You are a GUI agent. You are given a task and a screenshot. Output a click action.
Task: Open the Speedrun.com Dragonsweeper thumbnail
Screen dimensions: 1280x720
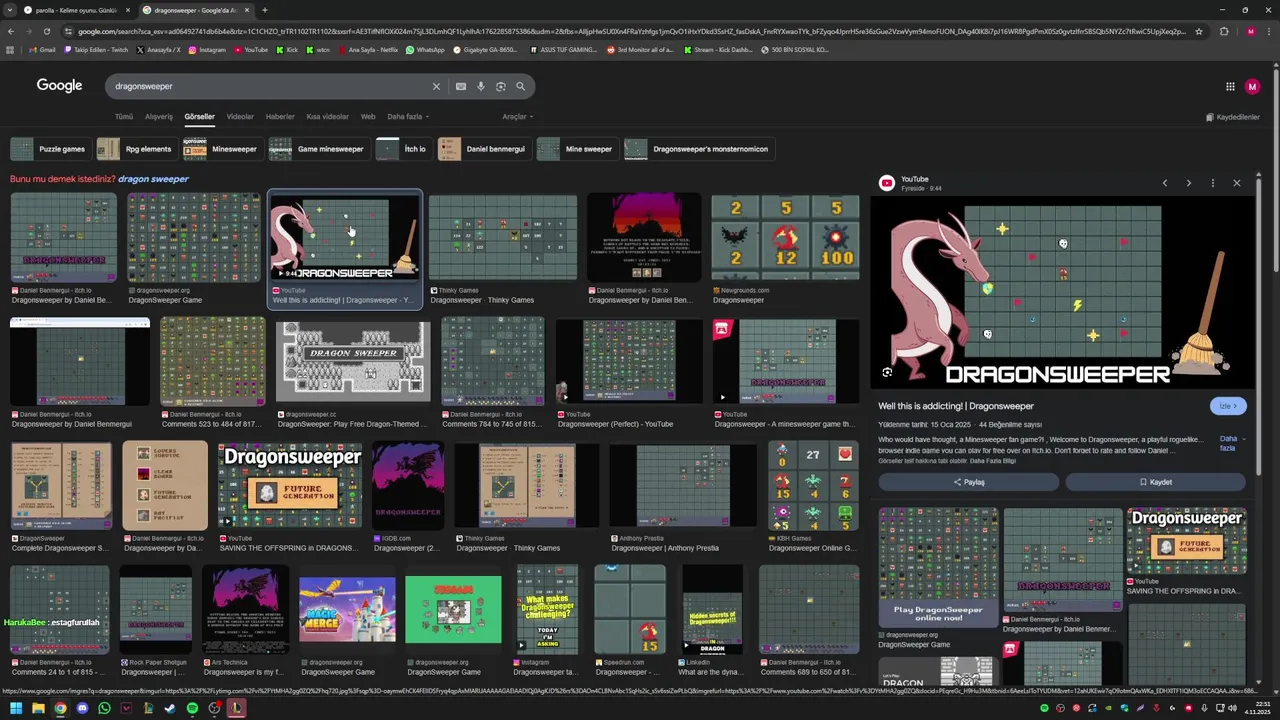pyautogui.click(x=630, y=609)
